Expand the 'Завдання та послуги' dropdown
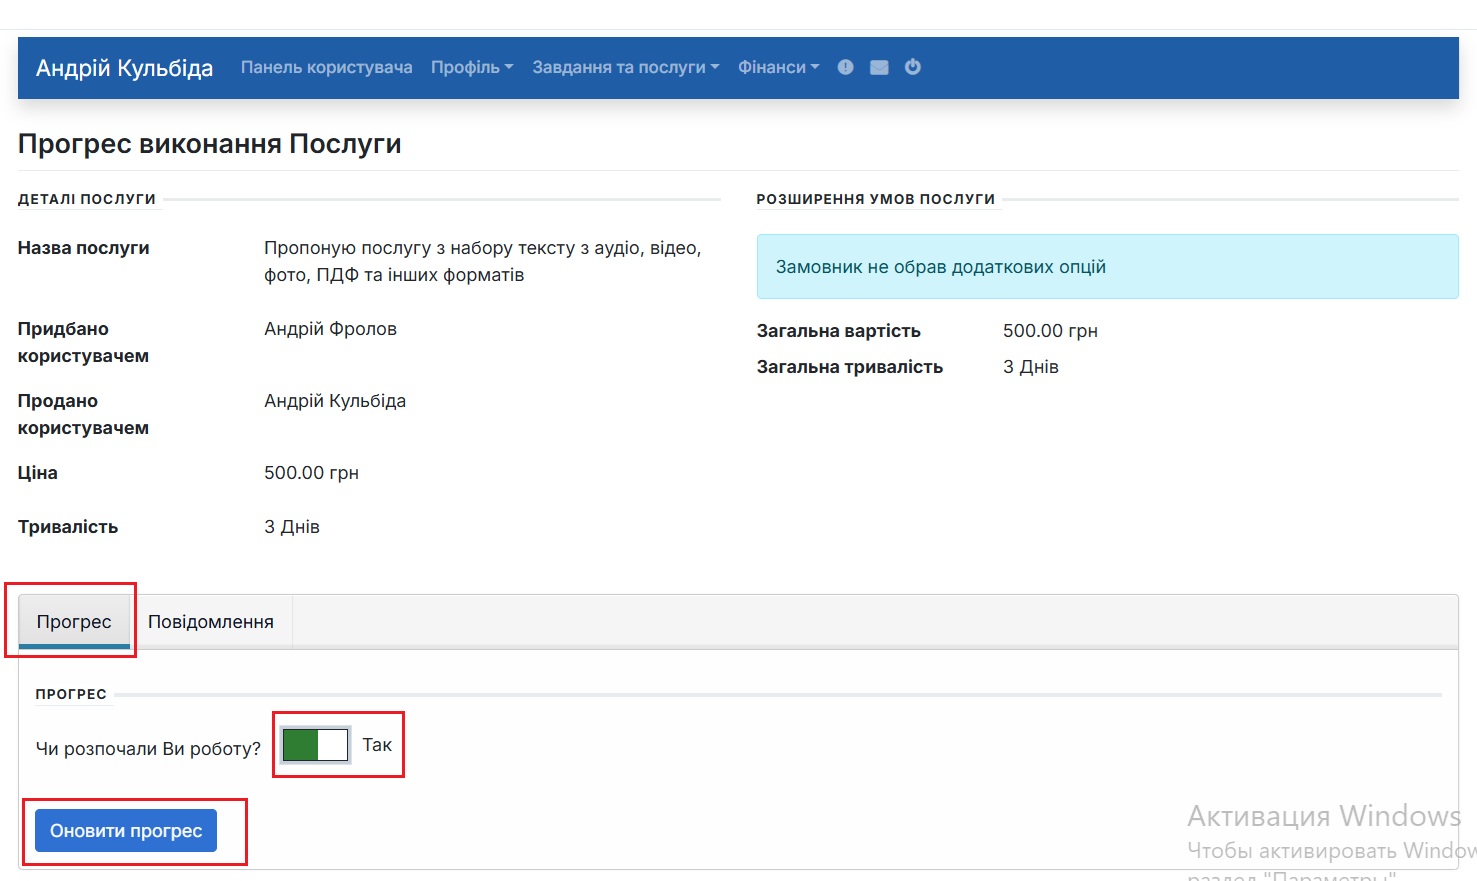 tap(624, 67)
